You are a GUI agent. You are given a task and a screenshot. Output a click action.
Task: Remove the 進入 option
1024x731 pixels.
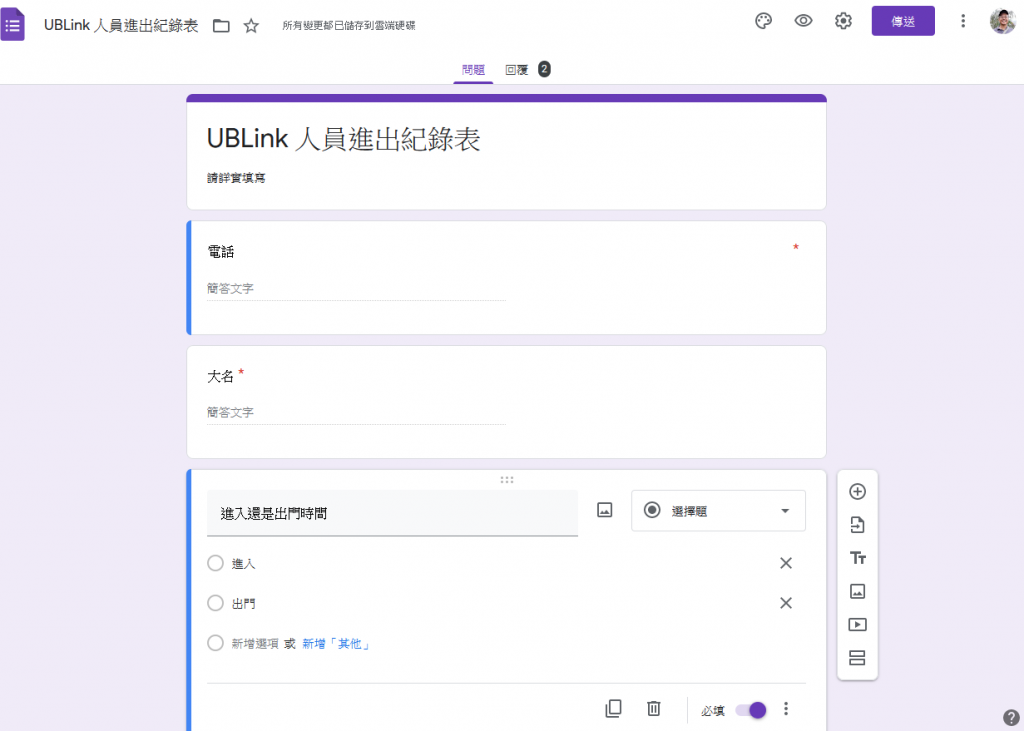point(786,563)
